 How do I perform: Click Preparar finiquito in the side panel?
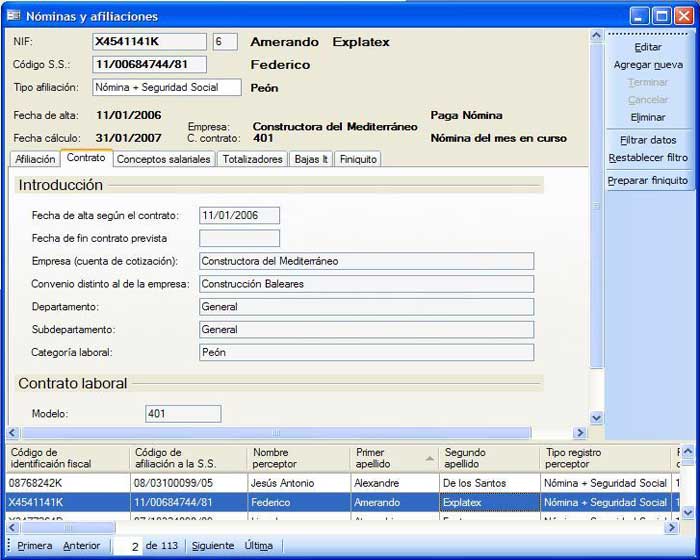[648, 180]
